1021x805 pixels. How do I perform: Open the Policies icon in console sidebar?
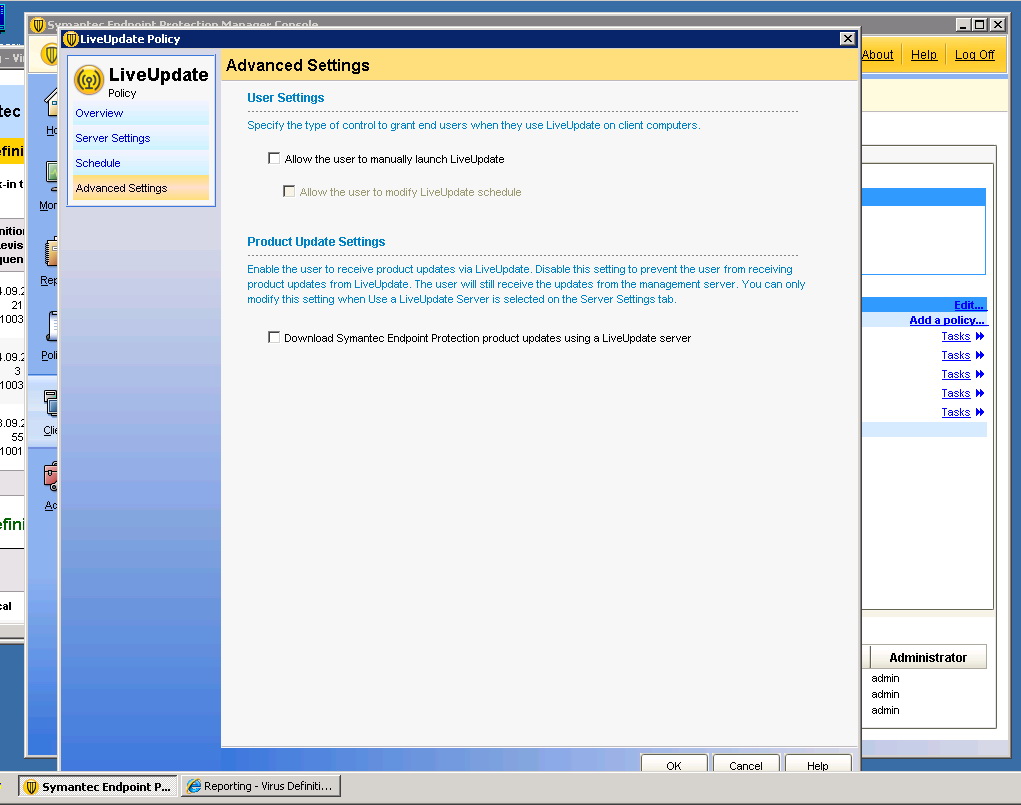click(51, 326)
